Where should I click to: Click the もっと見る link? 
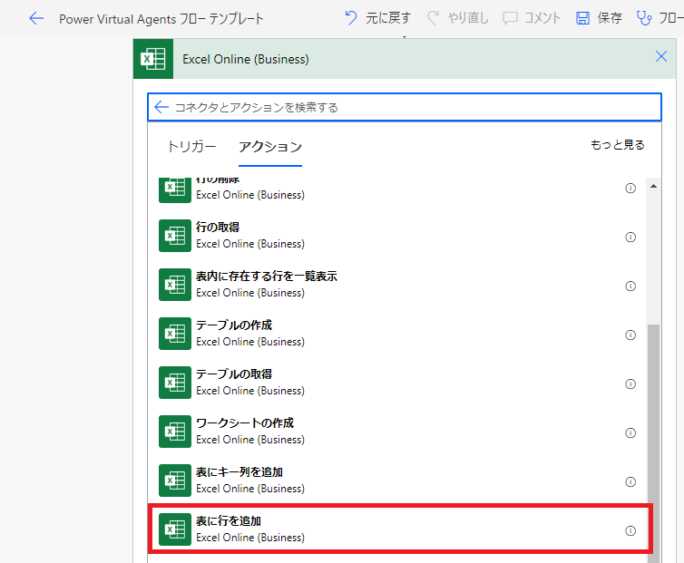click(617, 145)
